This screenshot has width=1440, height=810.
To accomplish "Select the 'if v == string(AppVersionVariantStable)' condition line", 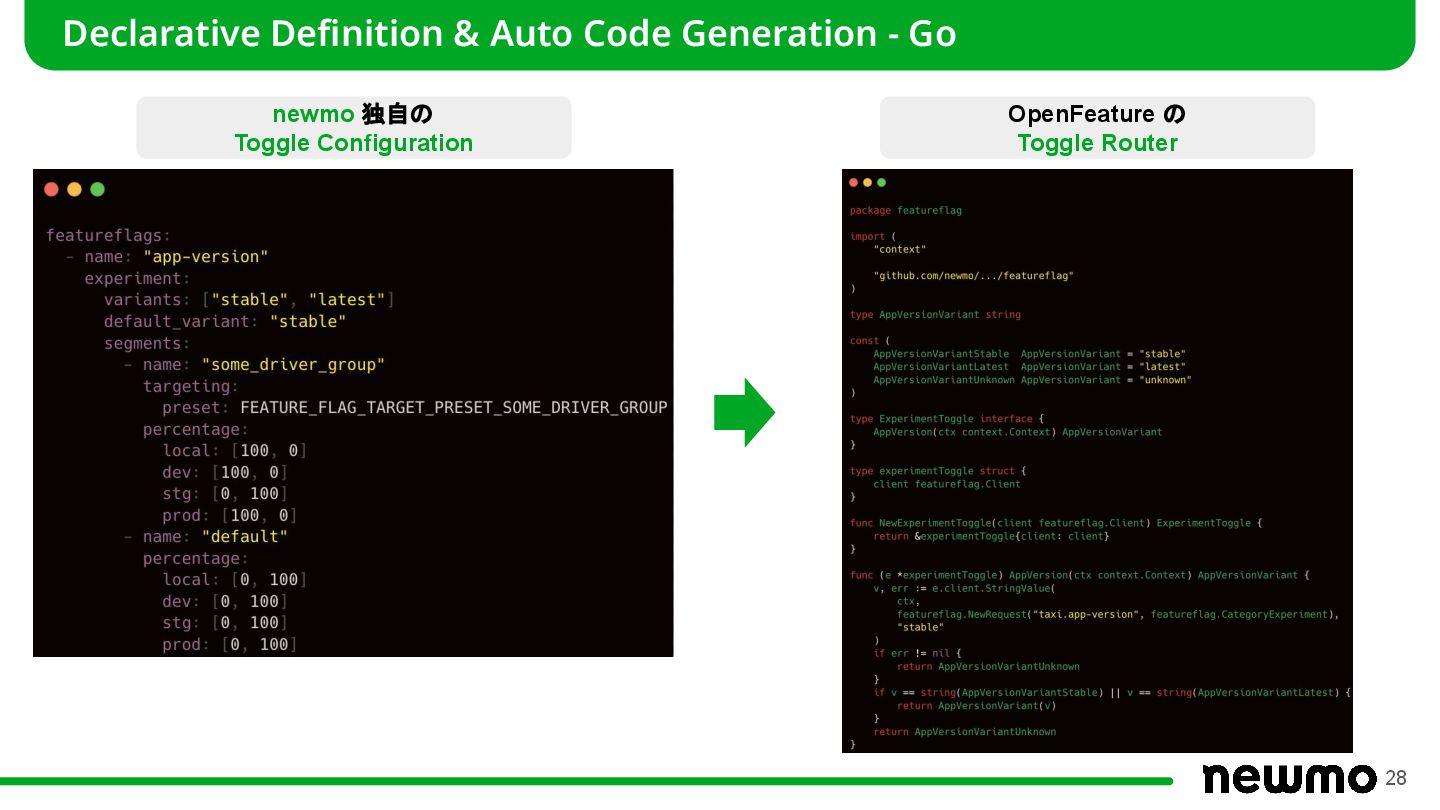I will pos(1112,692).
